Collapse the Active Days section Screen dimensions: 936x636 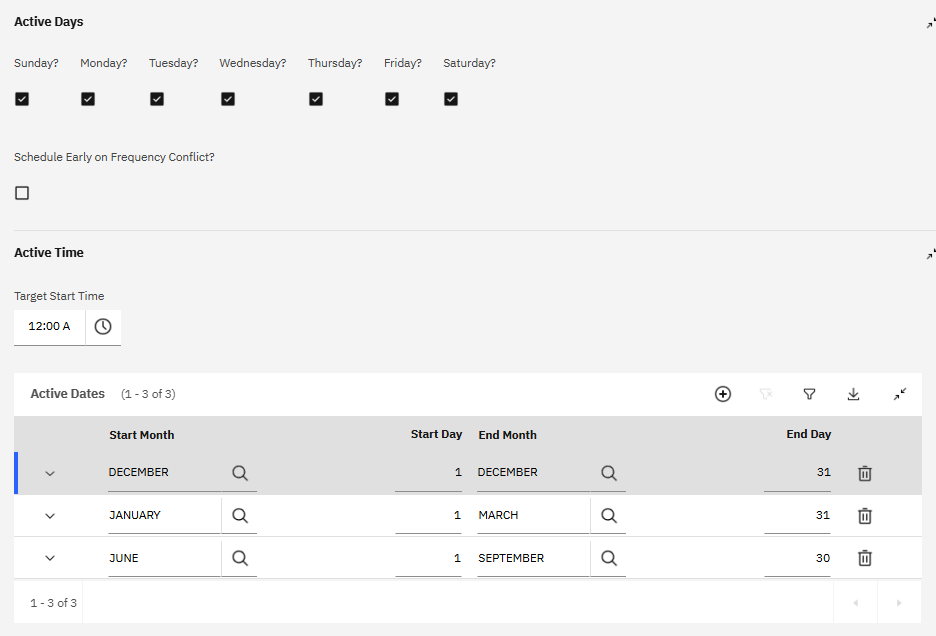(x=930, y=23)
